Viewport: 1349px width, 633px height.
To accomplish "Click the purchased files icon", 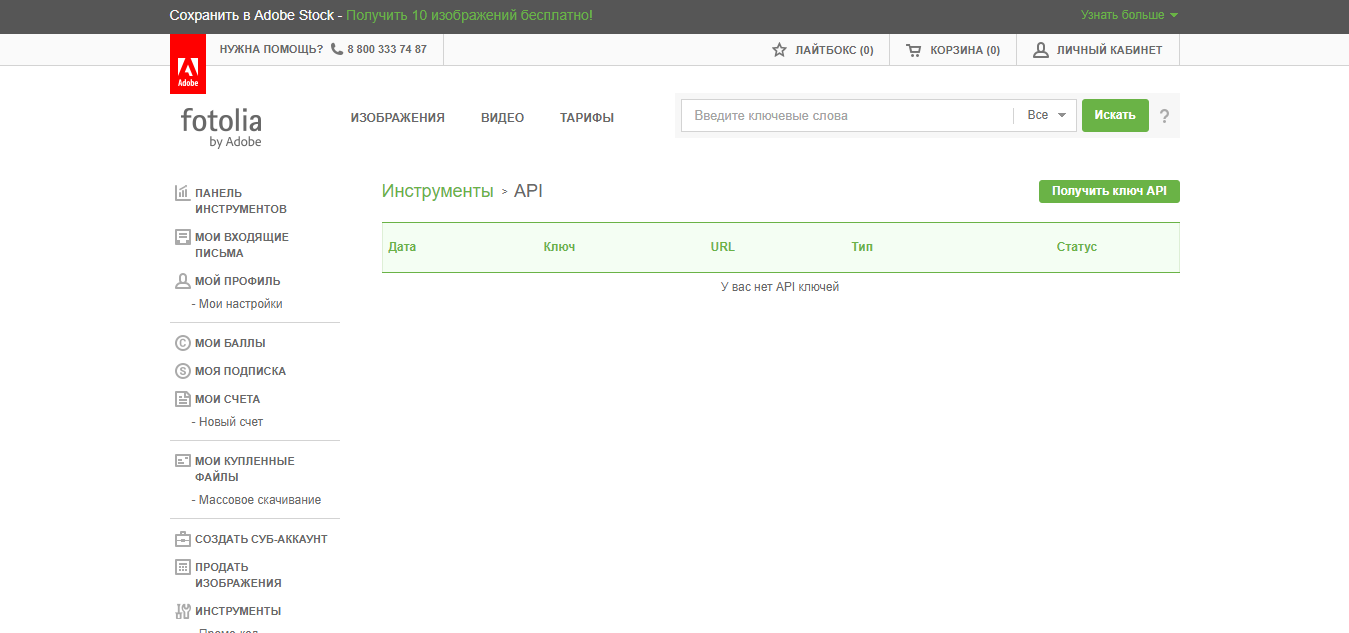I will coord(182,461).
